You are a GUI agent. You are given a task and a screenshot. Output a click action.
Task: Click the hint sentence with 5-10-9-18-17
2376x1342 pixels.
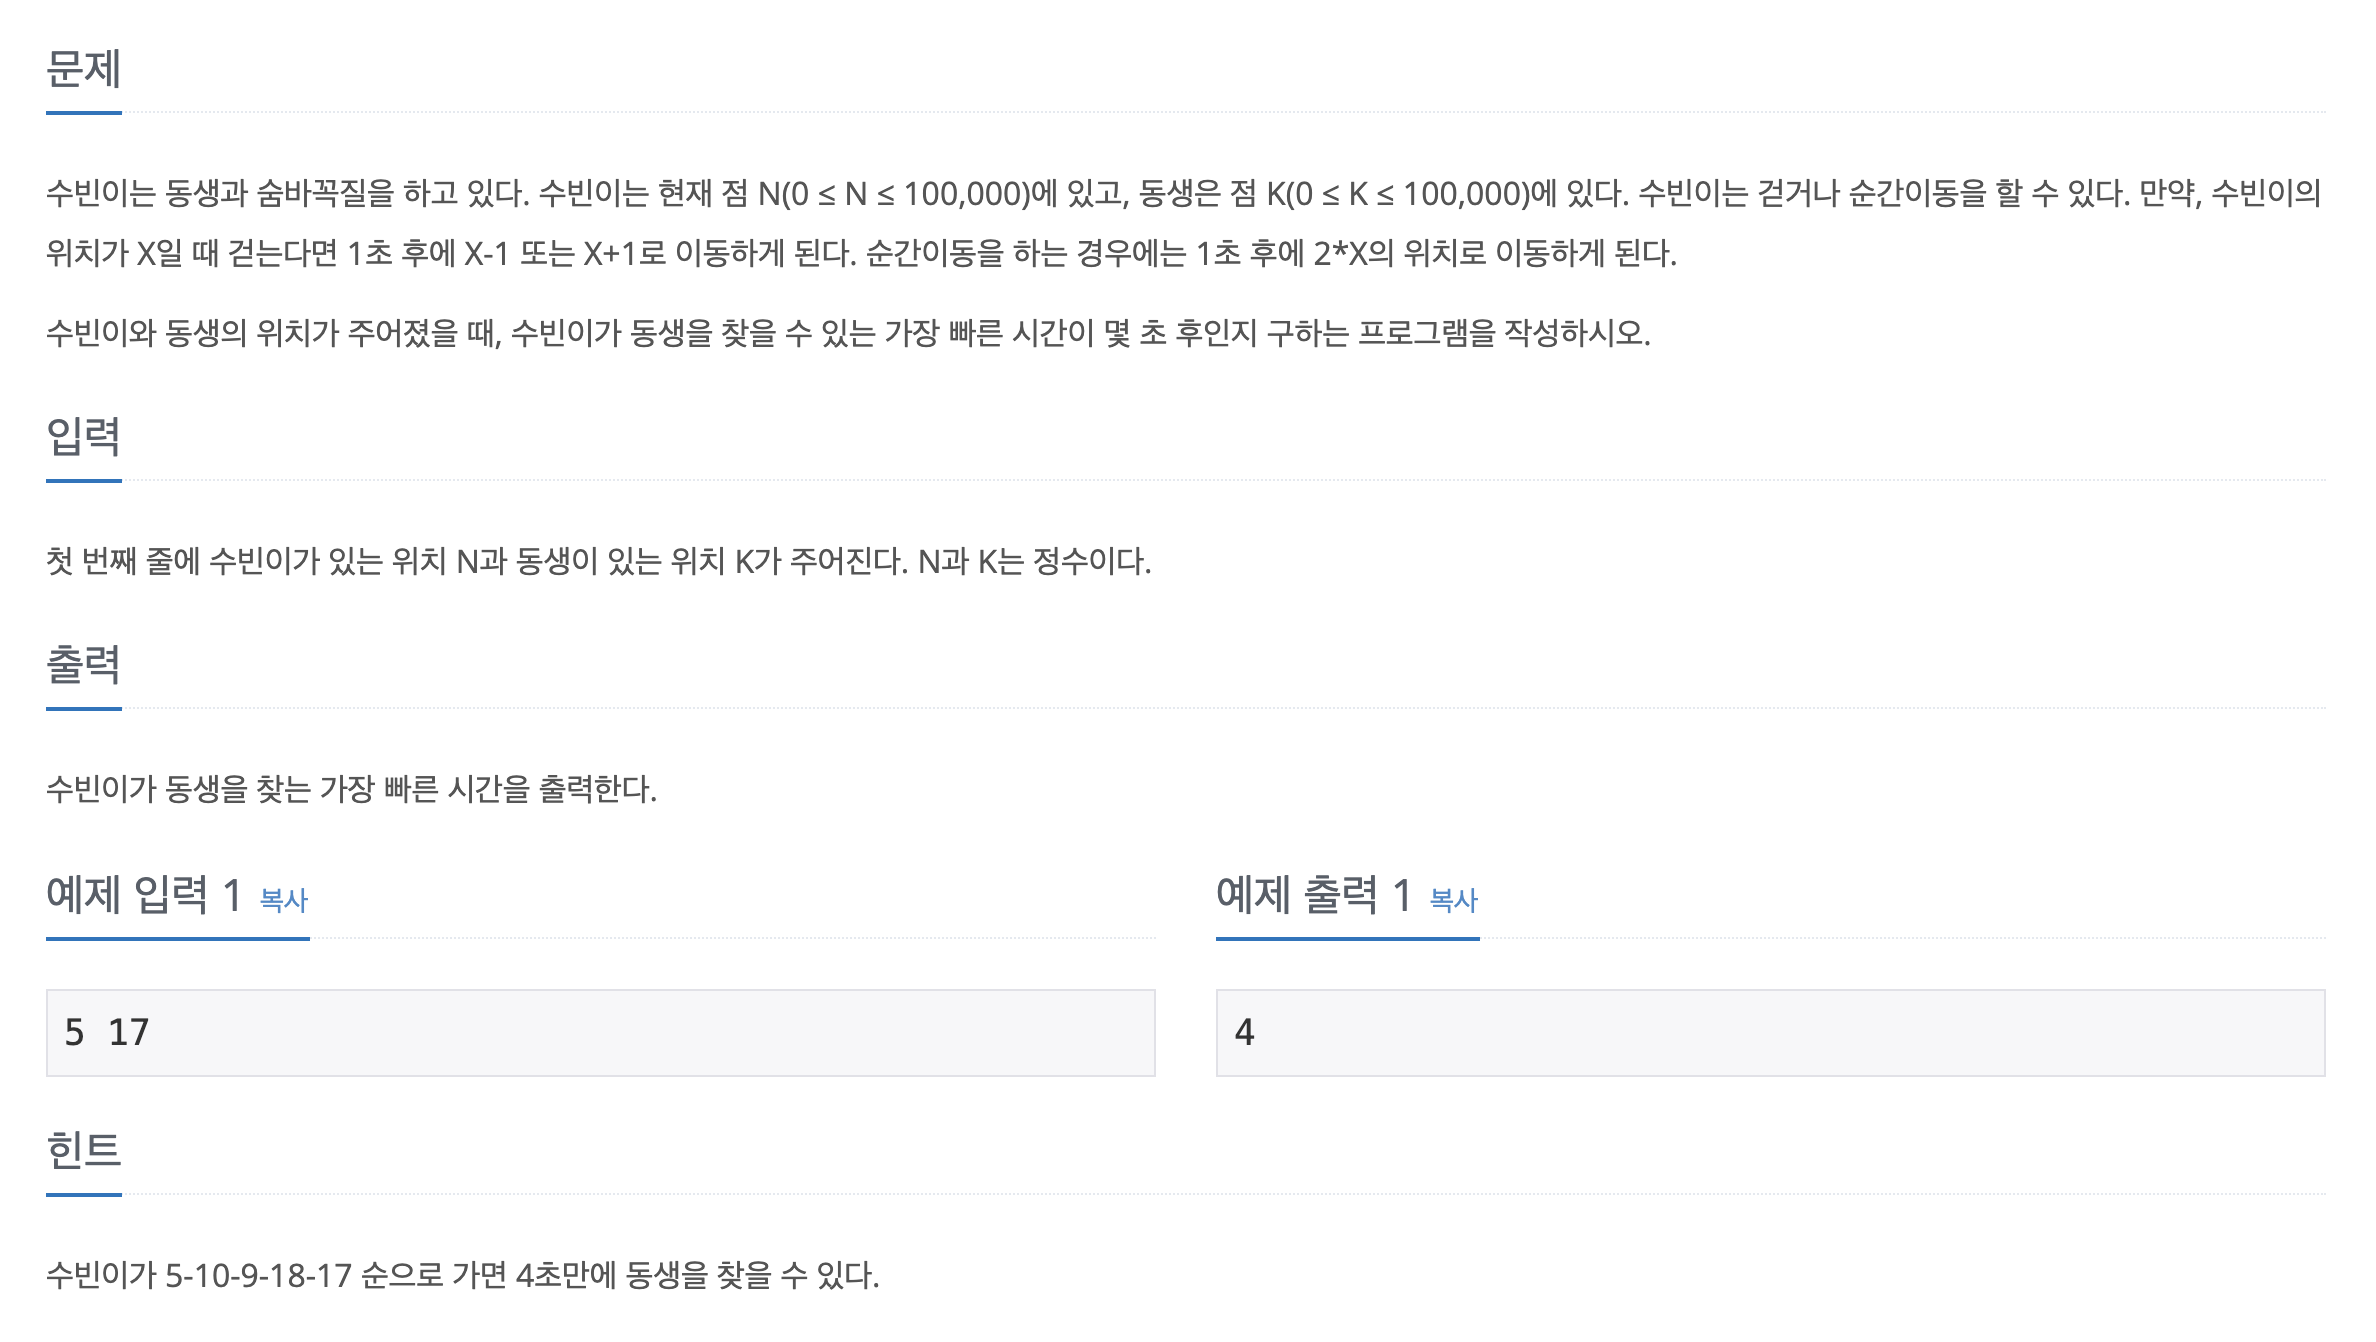coord(463,1275)
